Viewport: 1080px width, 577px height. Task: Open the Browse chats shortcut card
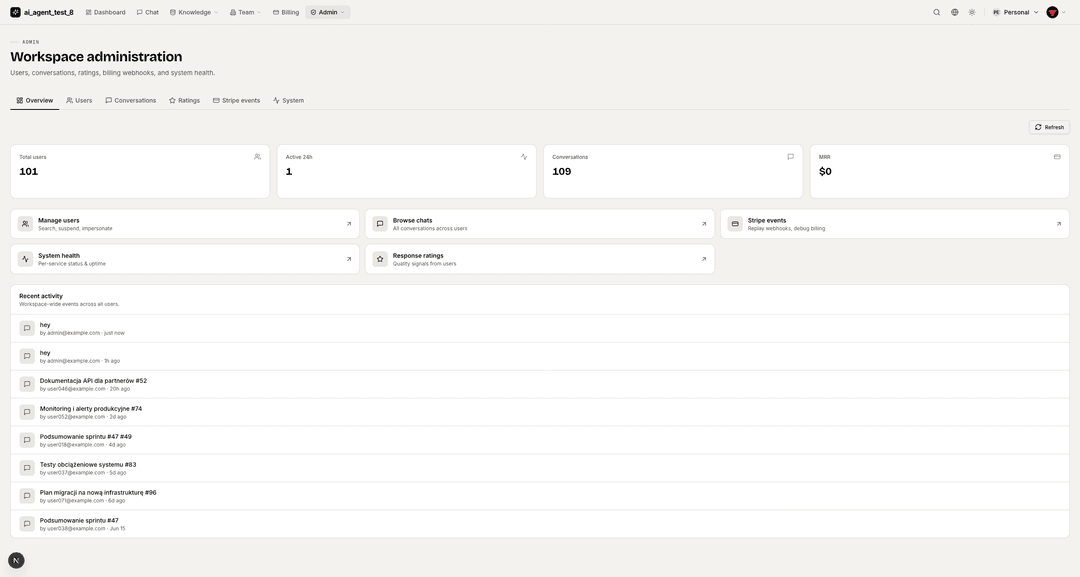pos(539,224)
